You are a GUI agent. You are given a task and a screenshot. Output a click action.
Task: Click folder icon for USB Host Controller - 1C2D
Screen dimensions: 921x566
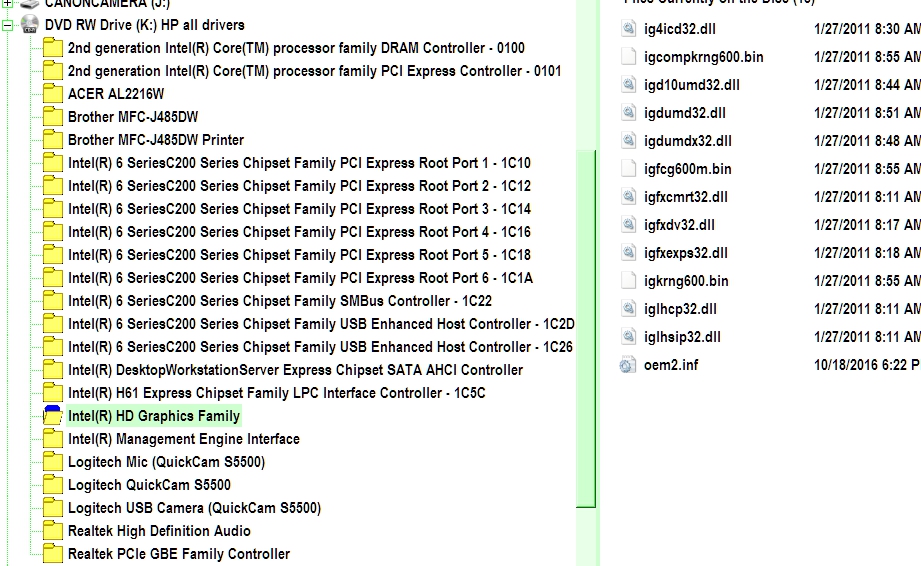coord(52,324)
